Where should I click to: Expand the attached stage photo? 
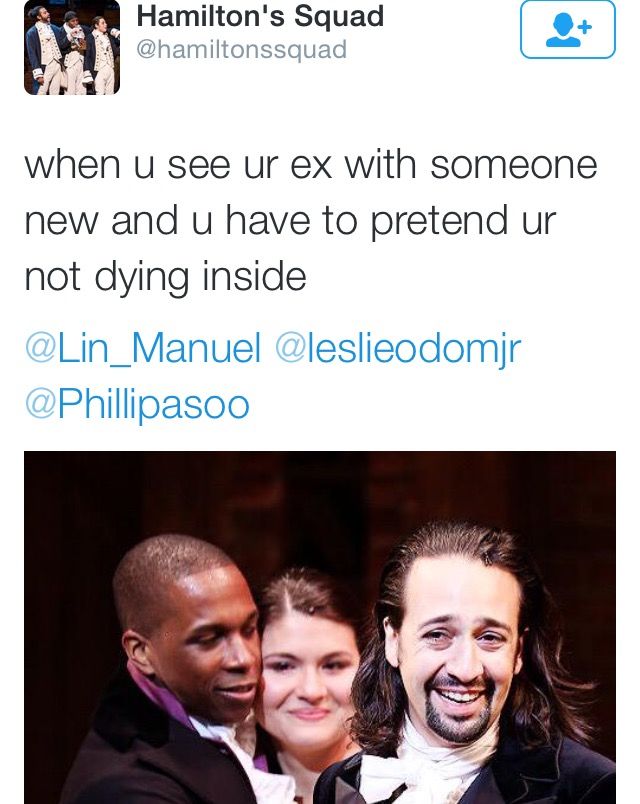(320, 628)
